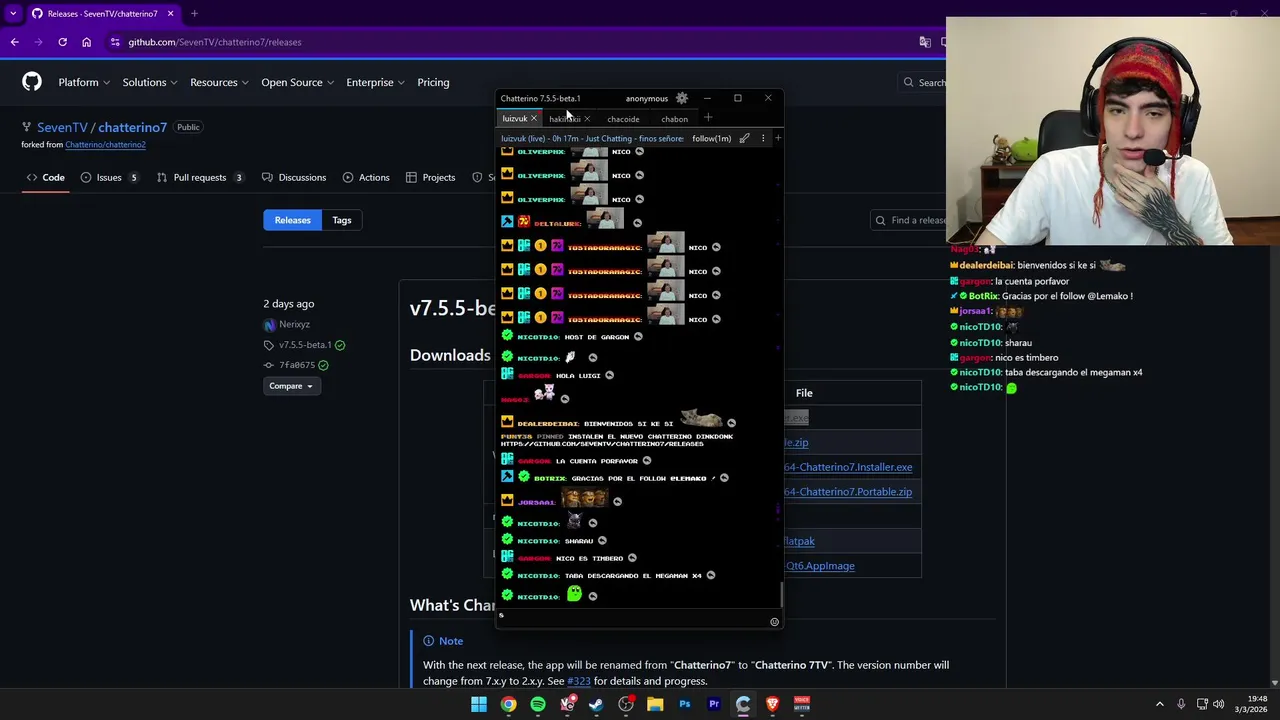Reply icon next to 'taba descargando el megaman x4'
The width and height of the screenshot is (1280, 720).
coord(711,575)
